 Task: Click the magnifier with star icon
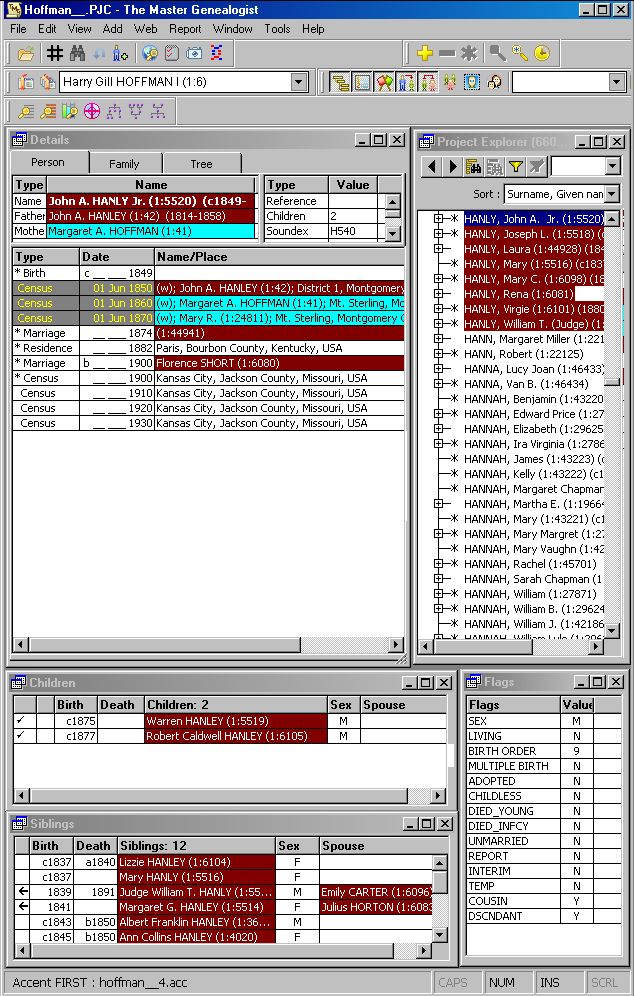click(x=520, y=53)
